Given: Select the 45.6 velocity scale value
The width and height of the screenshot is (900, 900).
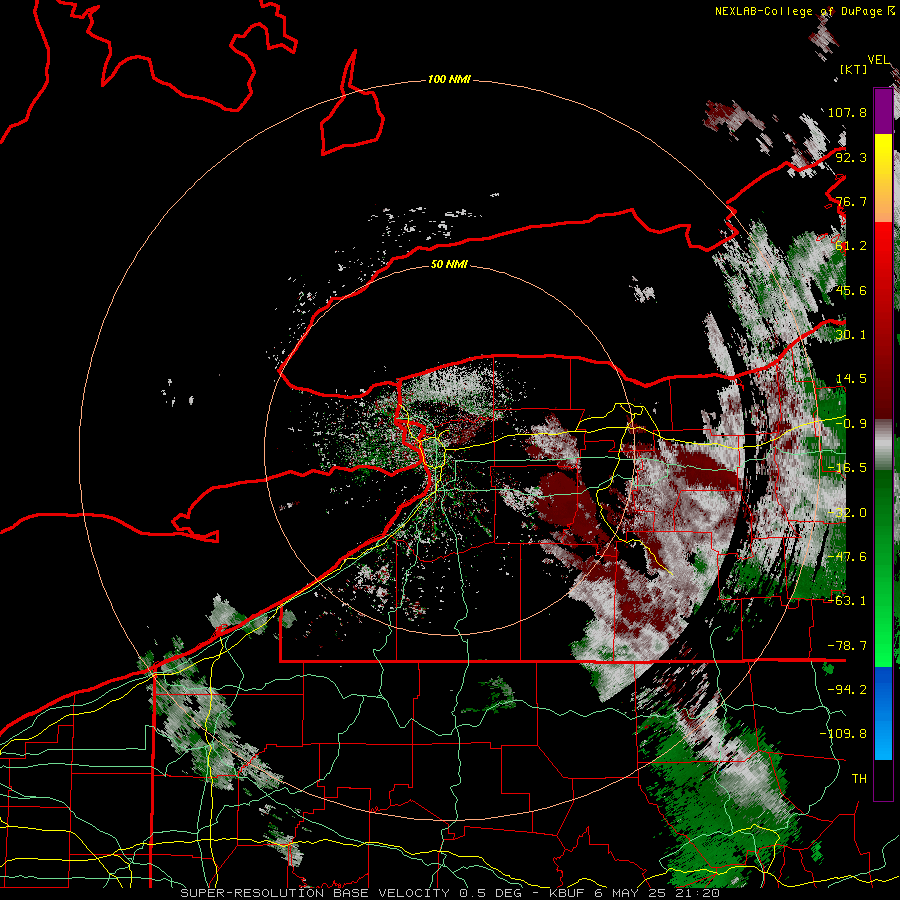Looking at the screenshot, I should point(851,290).
